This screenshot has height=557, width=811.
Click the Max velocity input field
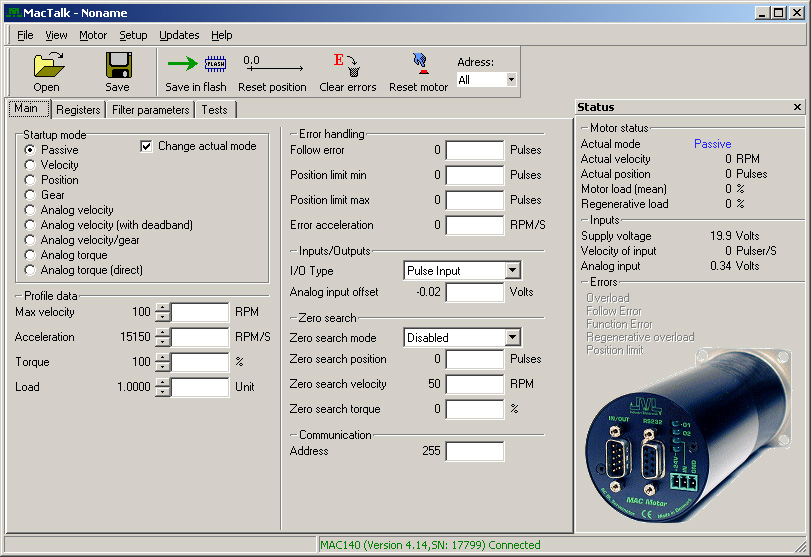click(x=200, y=312)
